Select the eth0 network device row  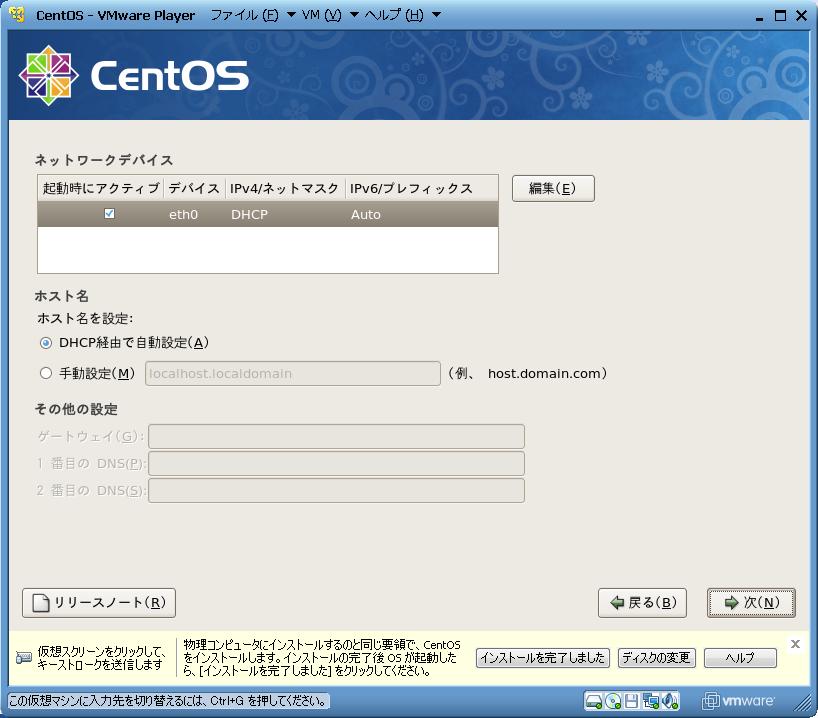coord(300,214)
